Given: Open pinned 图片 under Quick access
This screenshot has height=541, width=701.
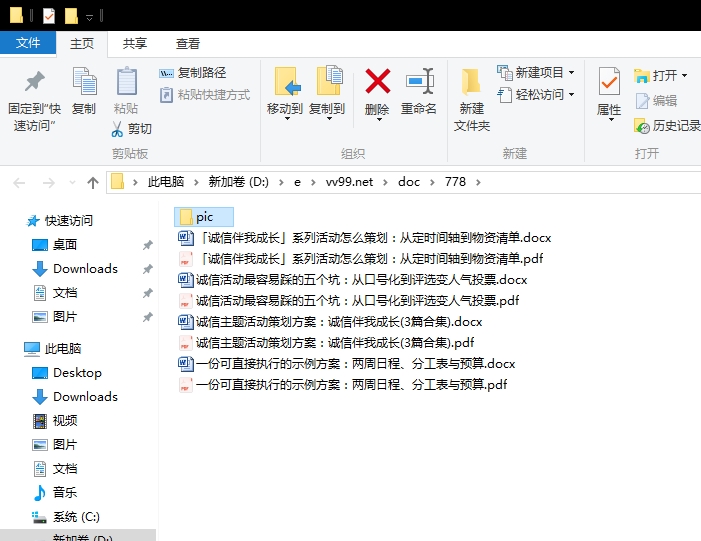Looking at the screenshot, I should [x=55, y=317].
